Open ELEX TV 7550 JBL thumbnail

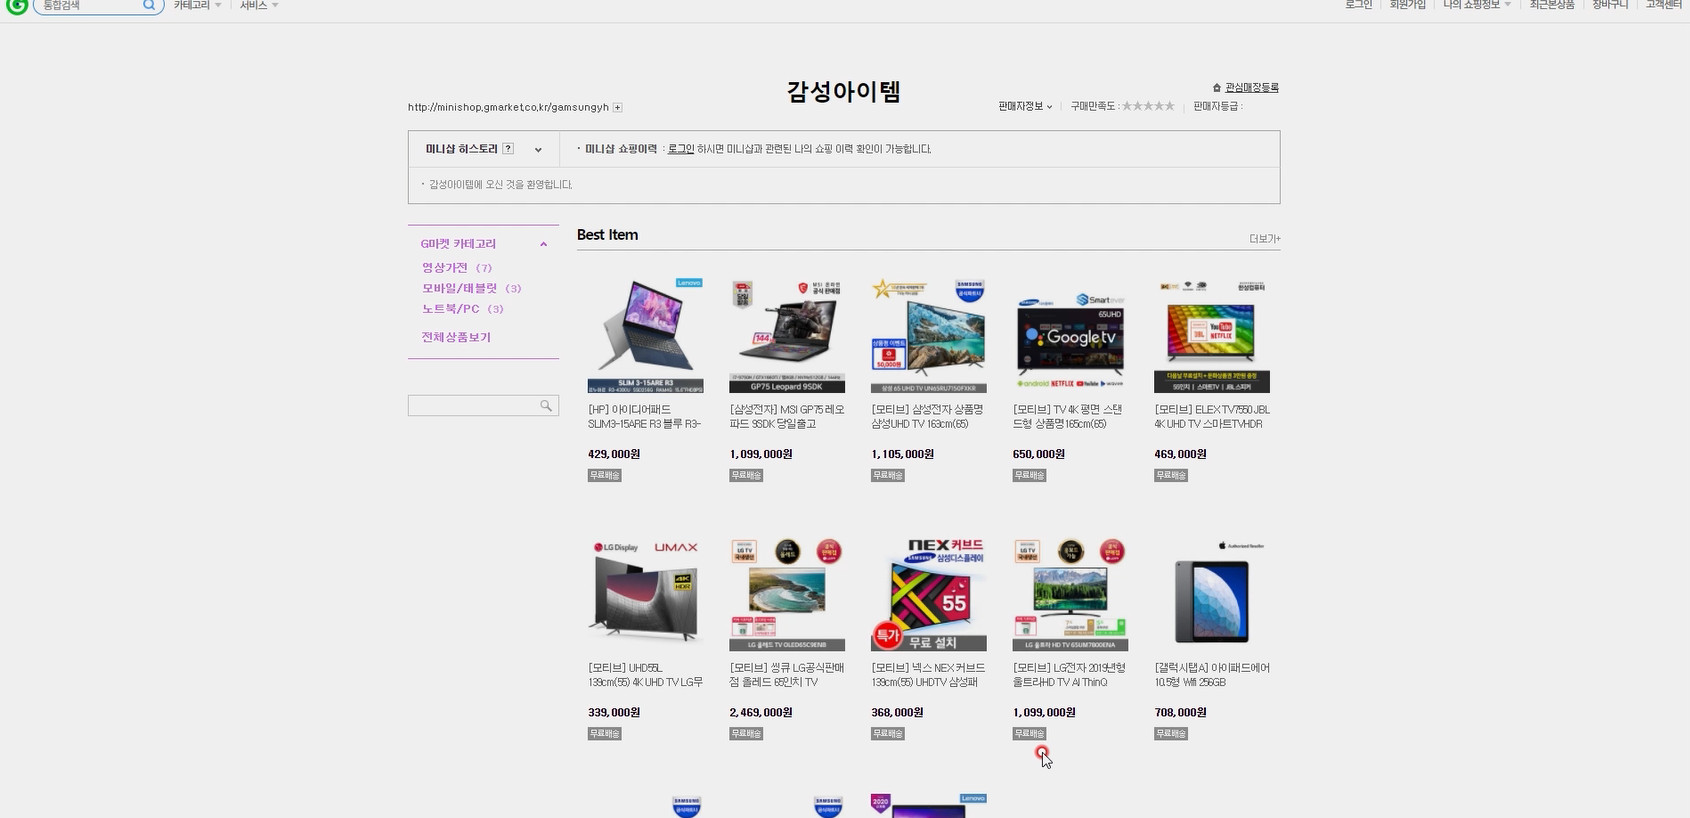point(1212,335)
